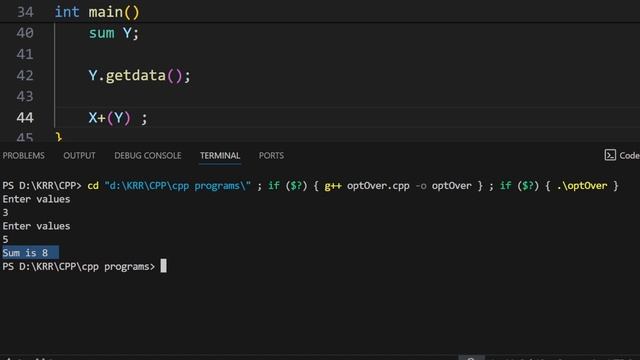
Task: Click the '.\optOver' run command text
Action: (x=582, y=186)
